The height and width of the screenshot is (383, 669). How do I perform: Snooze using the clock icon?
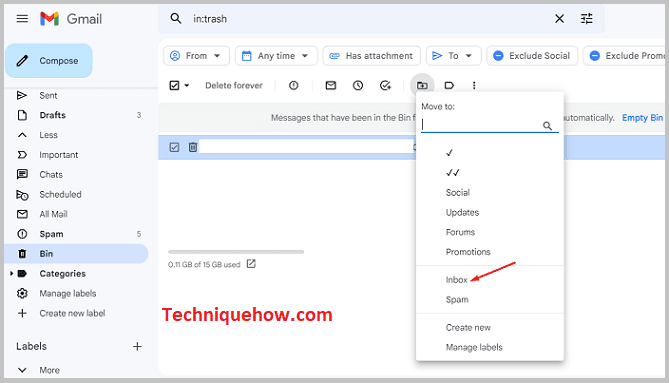pos(358,85)
